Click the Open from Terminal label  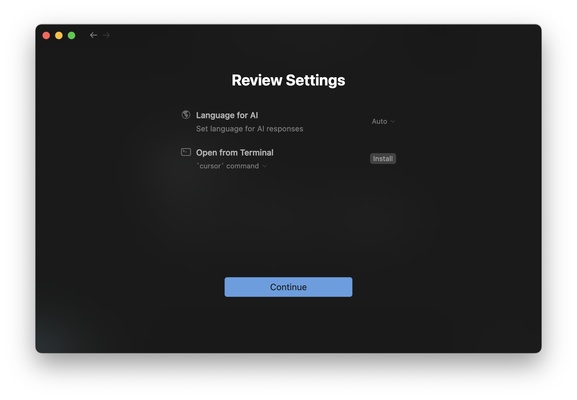(x=235, y=152)
